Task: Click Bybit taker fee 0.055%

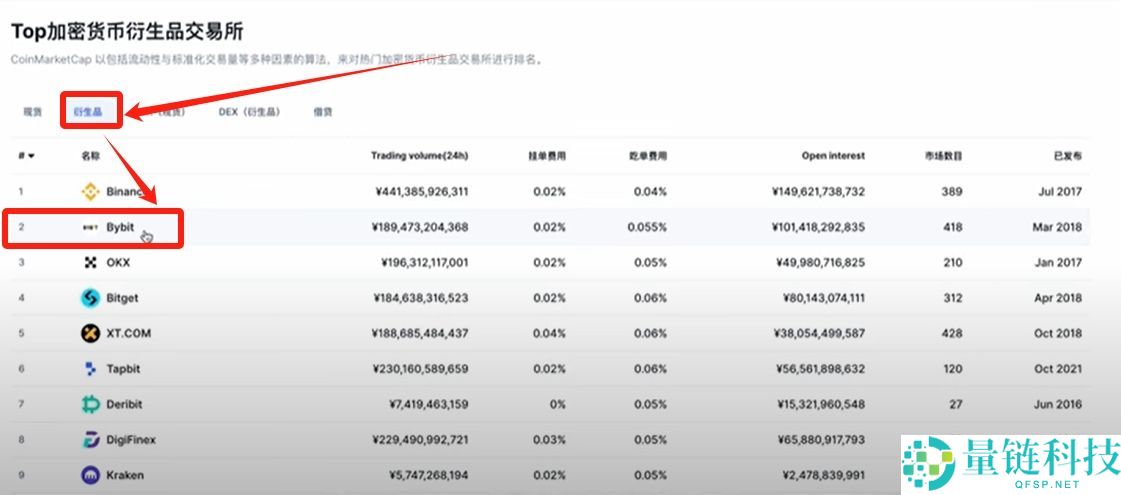Action: [647, 227]
